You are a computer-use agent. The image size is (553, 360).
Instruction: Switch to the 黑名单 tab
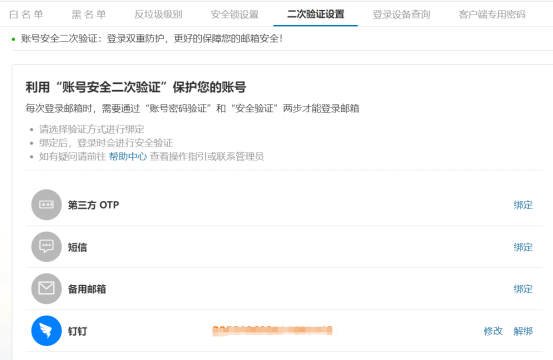[89, 14]
